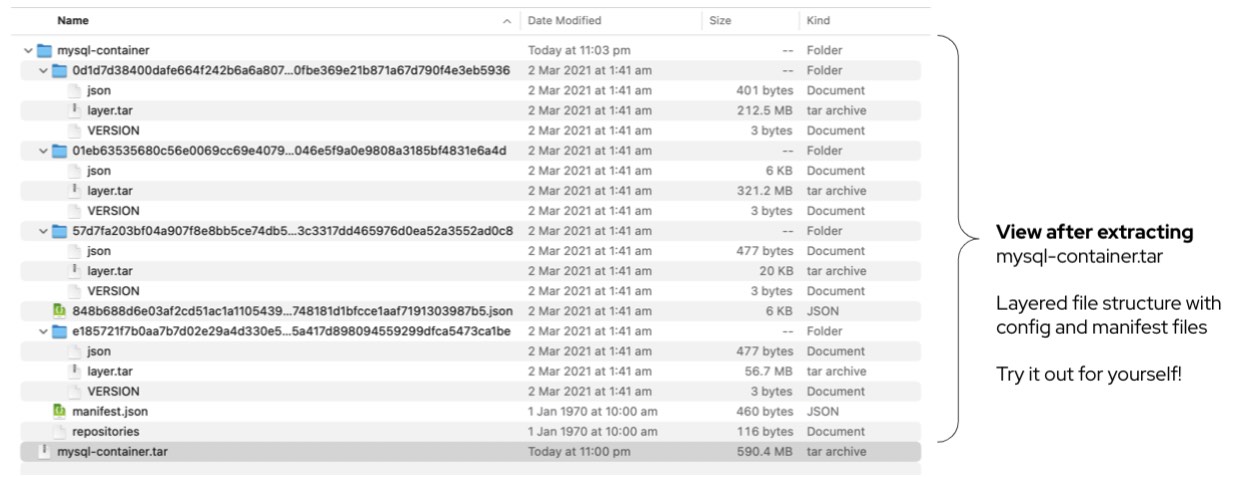Viewport: 1234px width, 477px height.
Task: Click the 0d1d7d38400dafe folder icon
Action: point(60,70)
